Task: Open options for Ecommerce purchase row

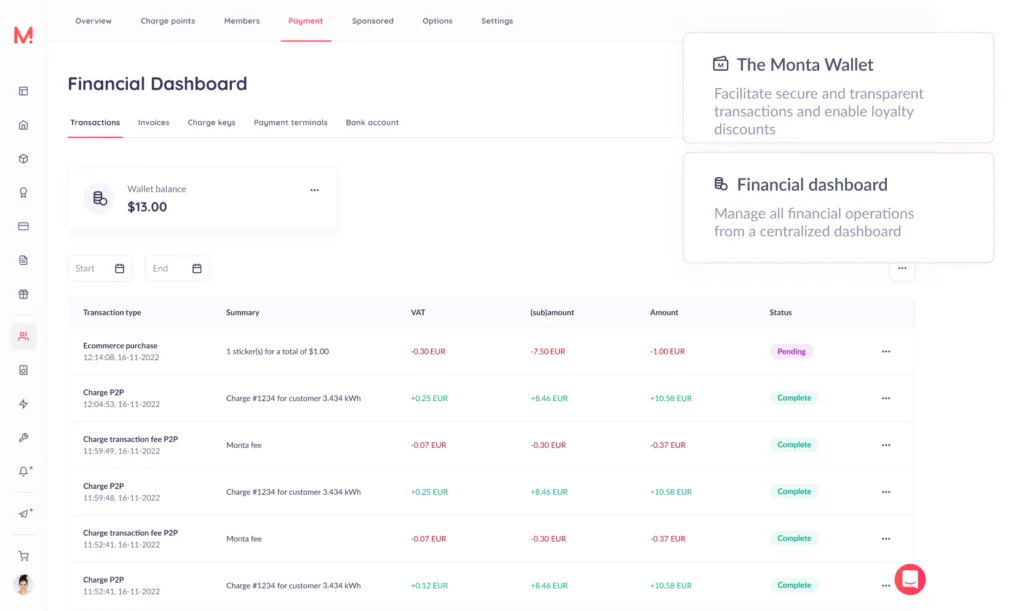Action: tap(886, 351)
